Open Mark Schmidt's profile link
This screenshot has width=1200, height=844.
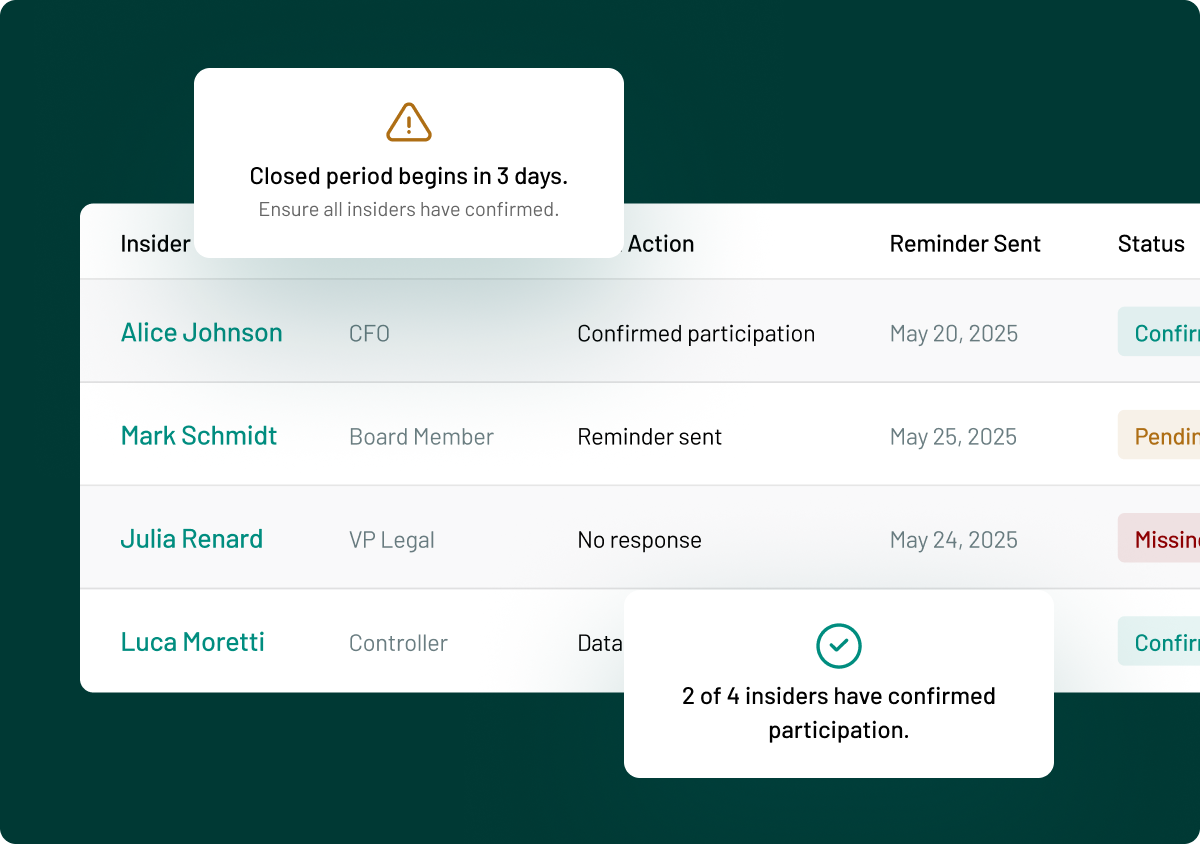point(198,436)
